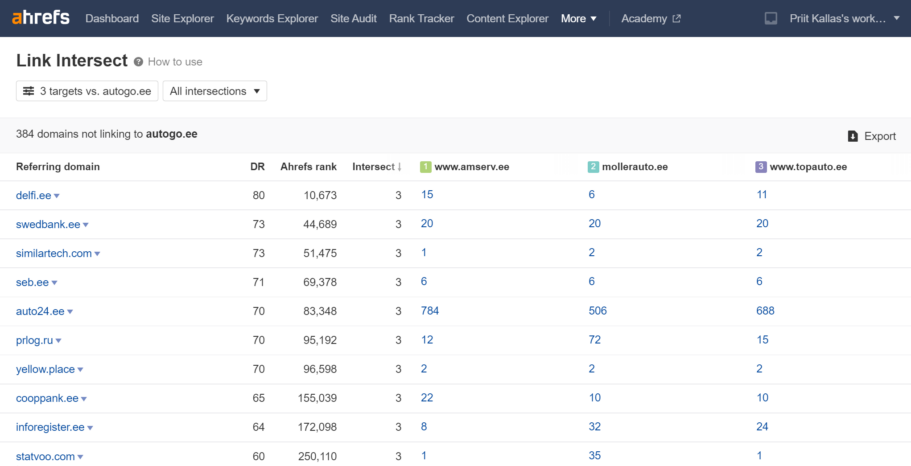Click the Referring domain column header
This screenshot has height=466, width=911.
(x=58, y=167)
